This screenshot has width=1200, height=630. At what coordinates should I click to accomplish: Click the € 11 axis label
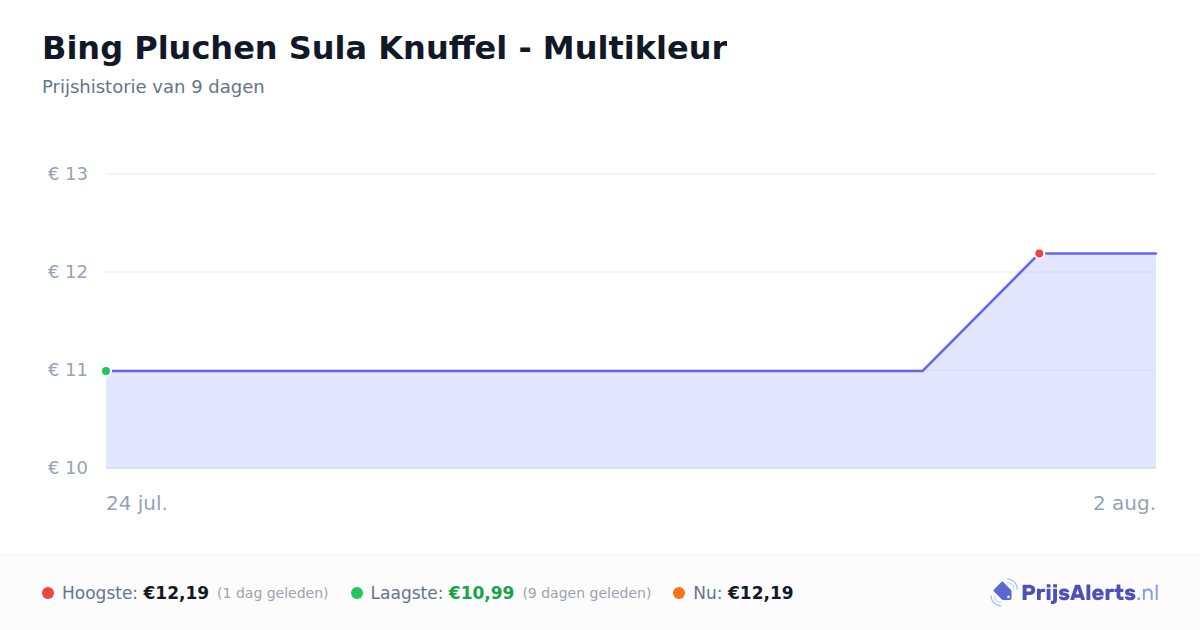tap(68, 370)
